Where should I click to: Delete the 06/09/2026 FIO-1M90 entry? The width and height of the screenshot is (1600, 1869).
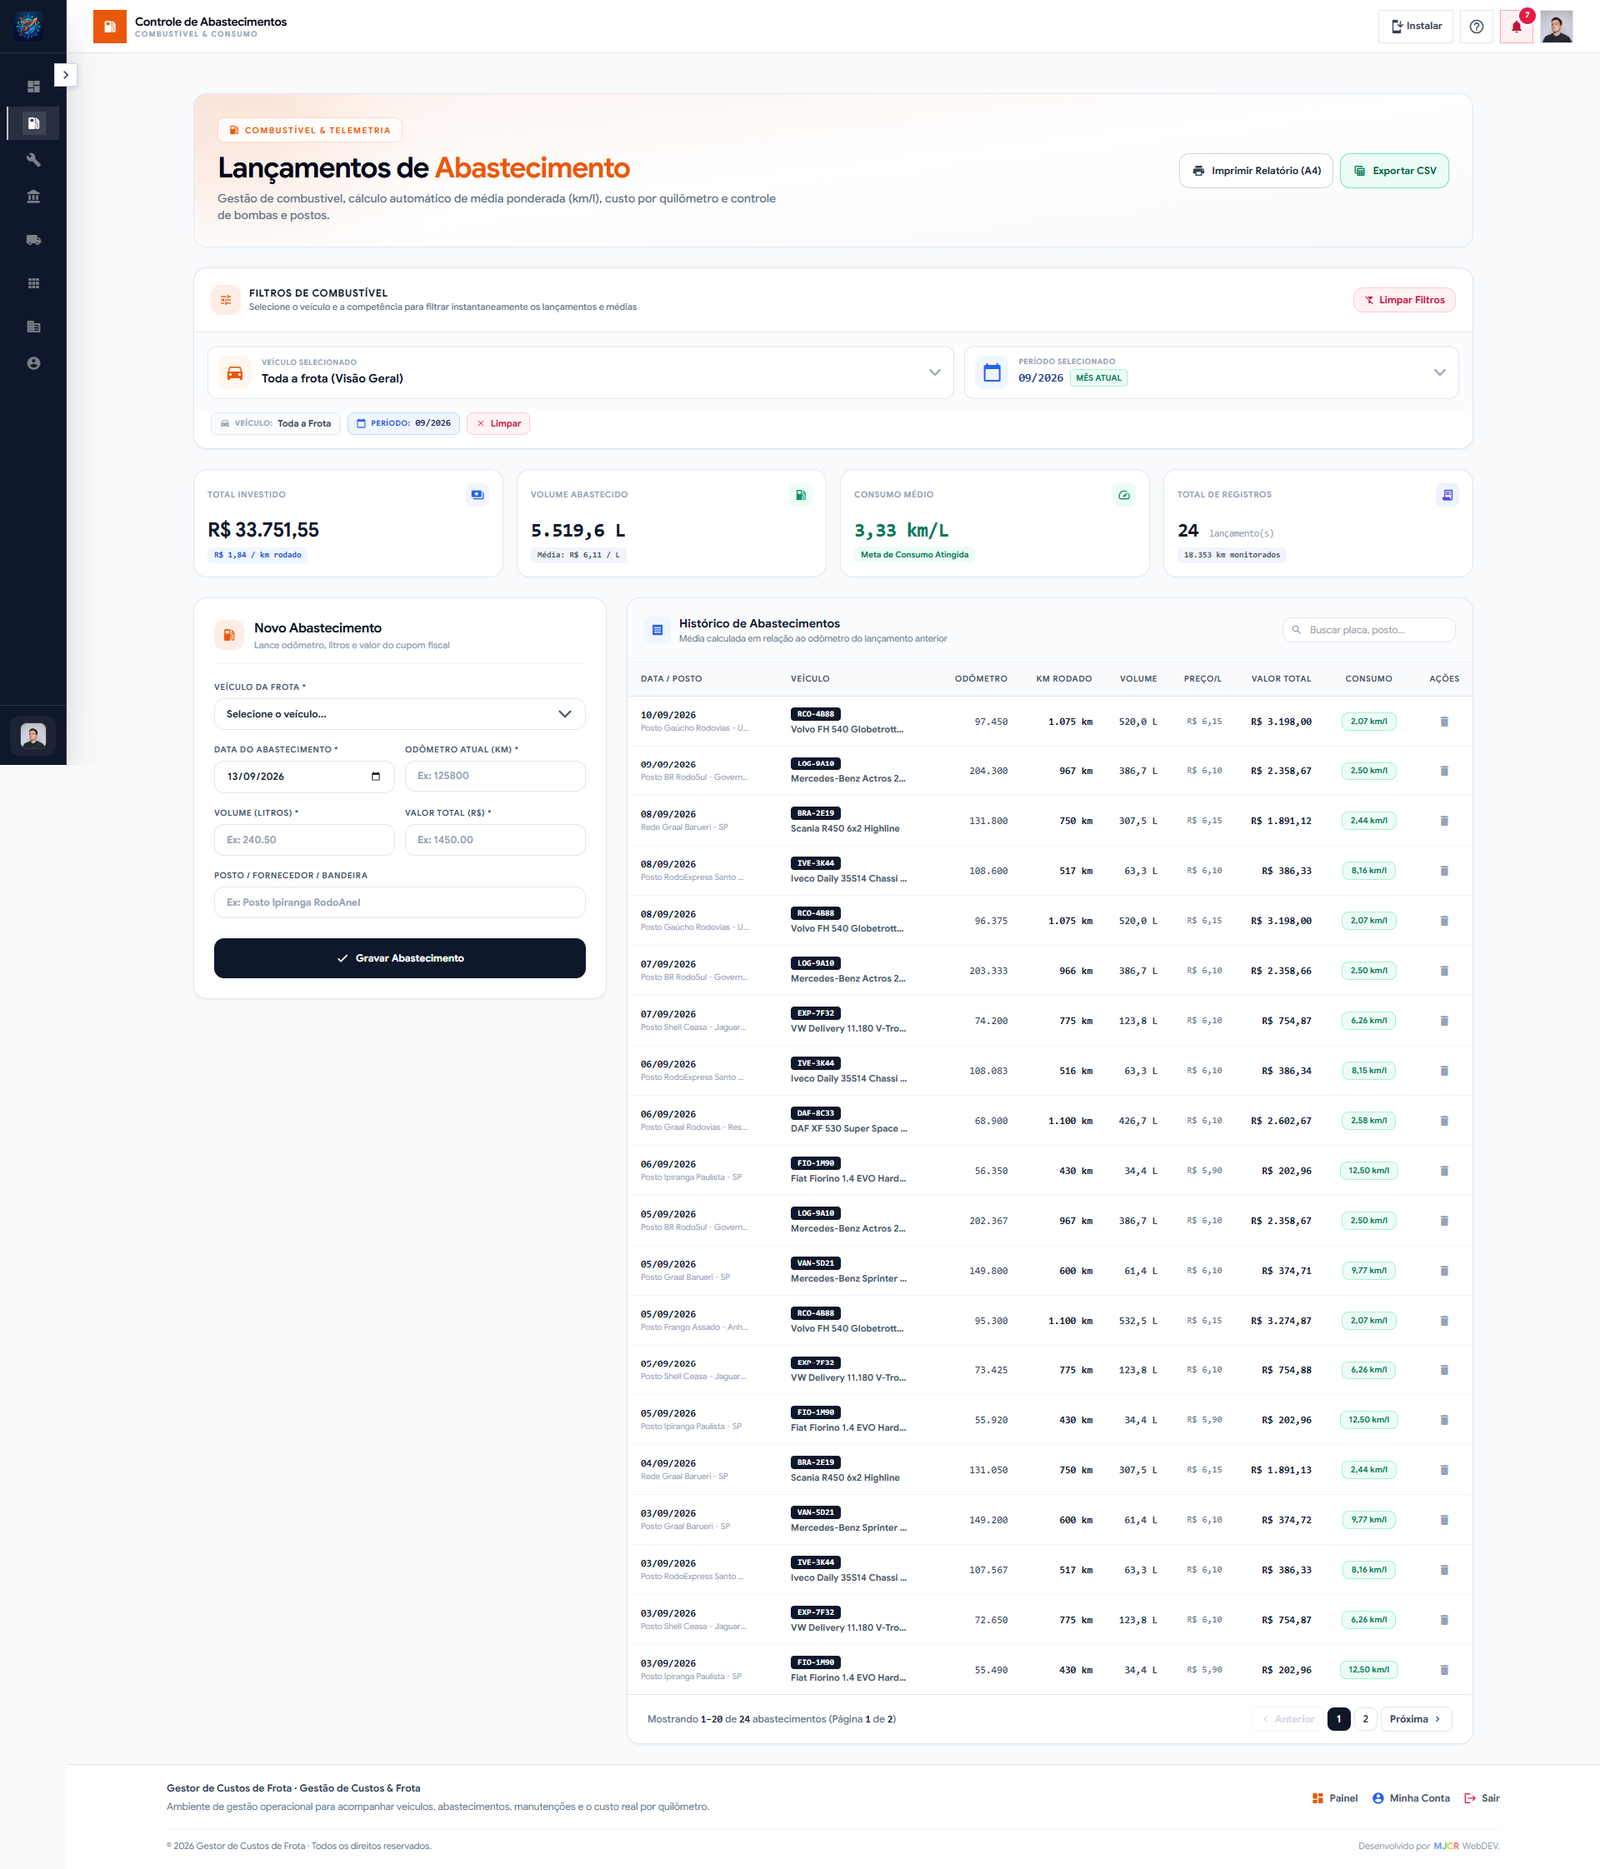1444,1171
